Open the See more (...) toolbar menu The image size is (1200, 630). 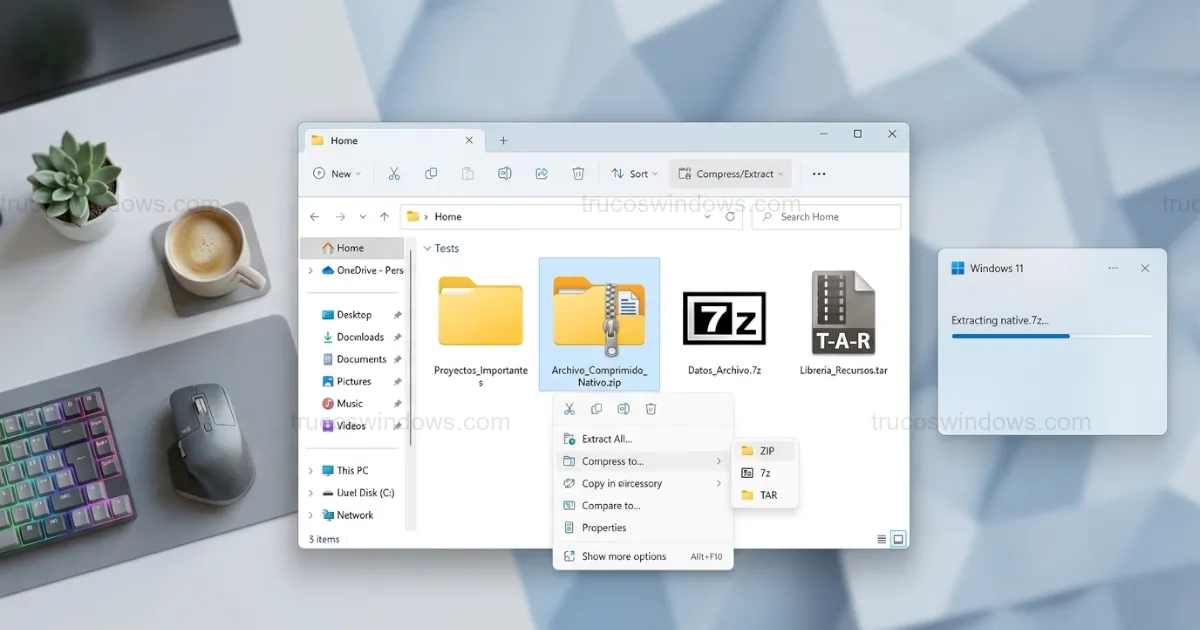click(819, 174)
